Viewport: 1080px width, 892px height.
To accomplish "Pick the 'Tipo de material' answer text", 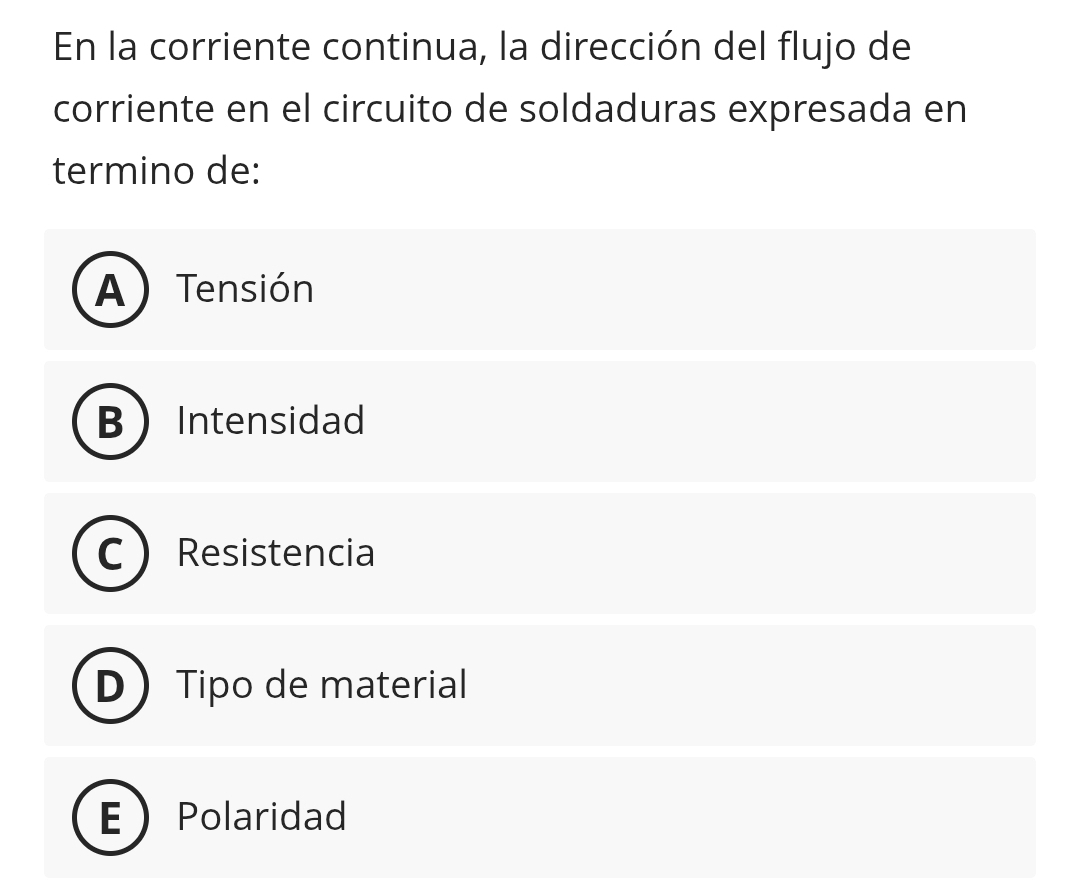I will (322, 686).
